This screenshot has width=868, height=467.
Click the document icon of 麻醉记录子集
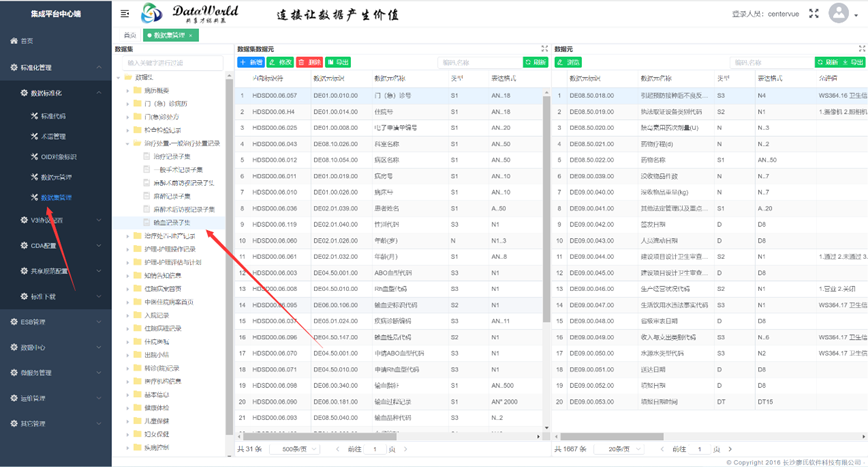[x=146, y=196]
